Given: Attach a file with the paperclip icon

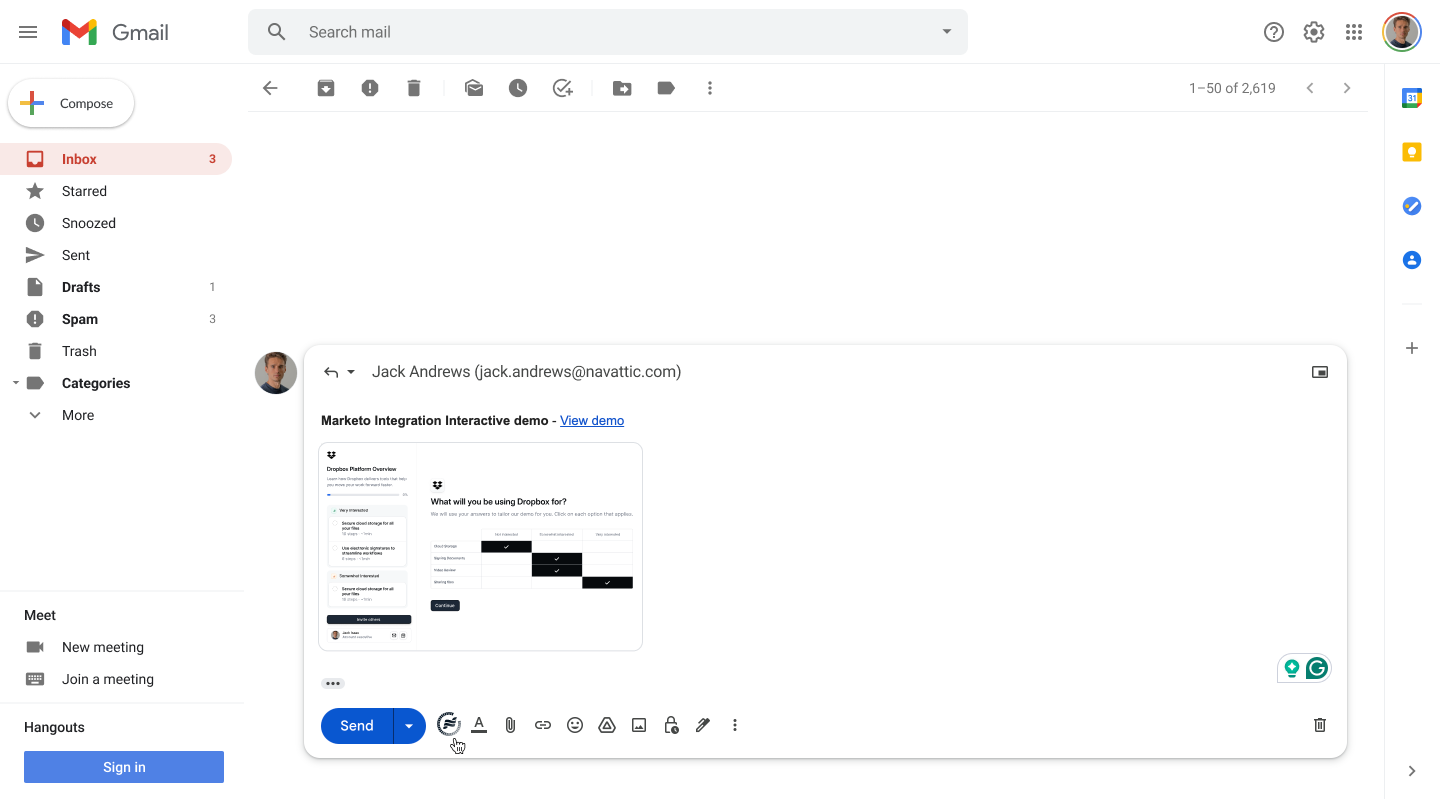Looking at the screenshot, I should click(510, 724).
